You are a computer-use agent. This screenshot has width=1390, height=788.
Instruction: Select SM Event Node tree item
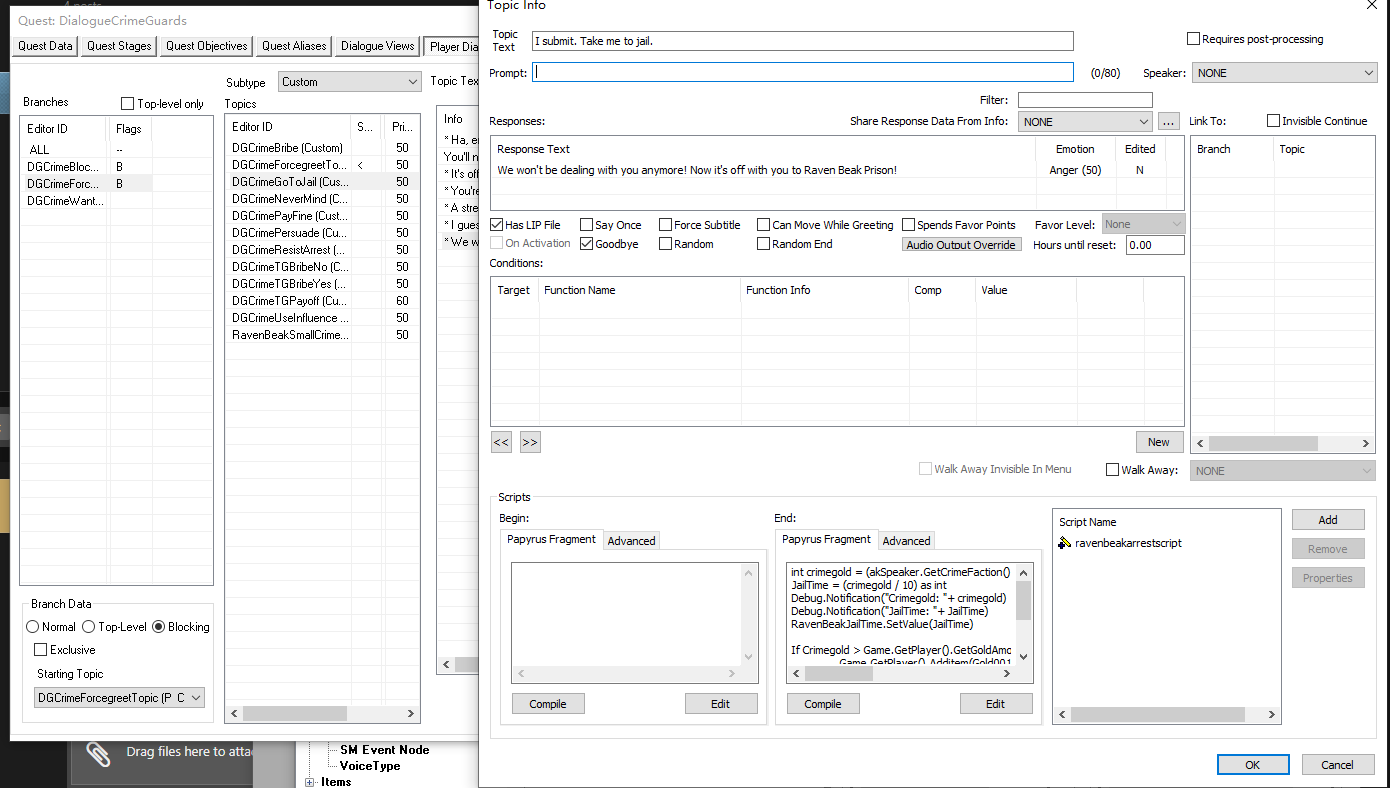(384, 750)
